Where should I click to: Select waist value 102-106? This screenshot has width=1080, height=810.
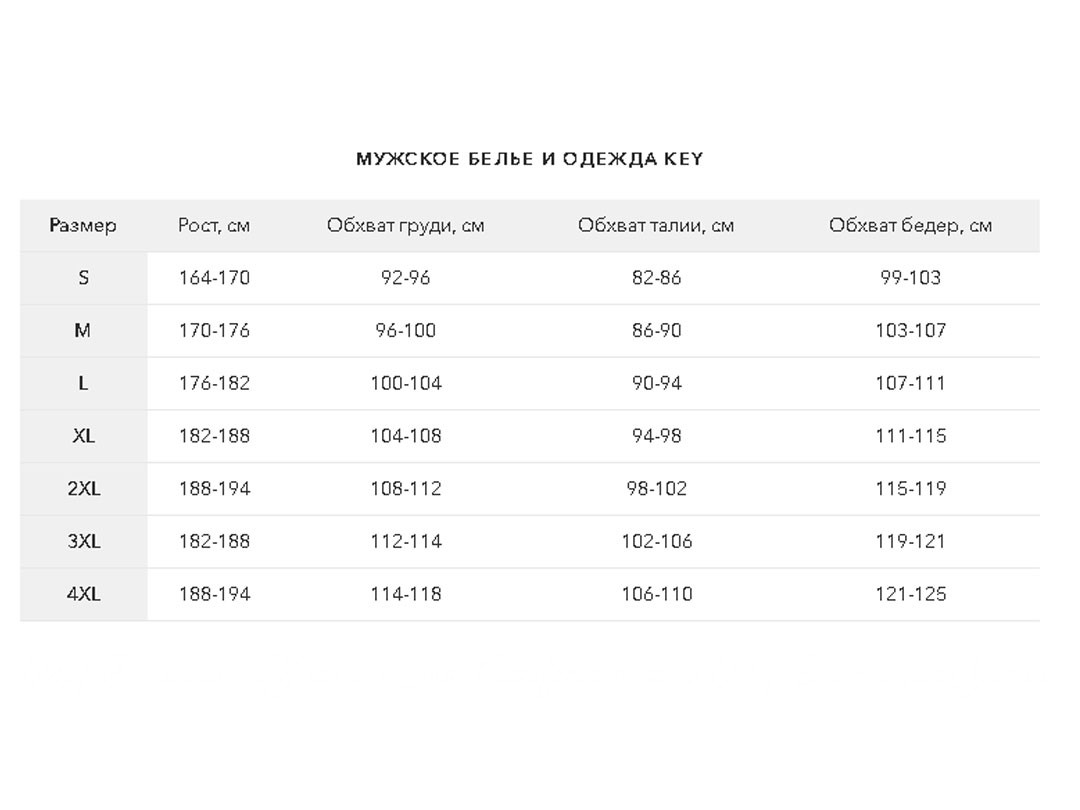coord(656,541)
